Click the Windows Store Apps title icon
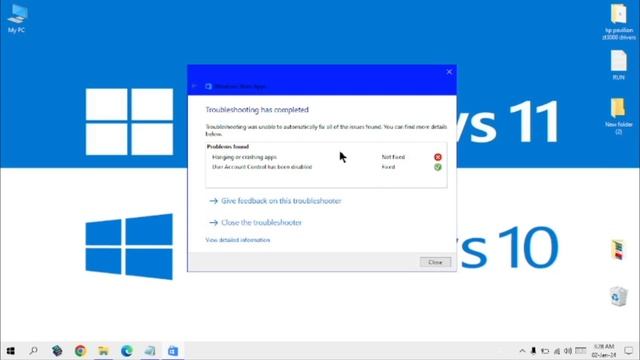Screen dimensions: 640x360 click(209, 86)
